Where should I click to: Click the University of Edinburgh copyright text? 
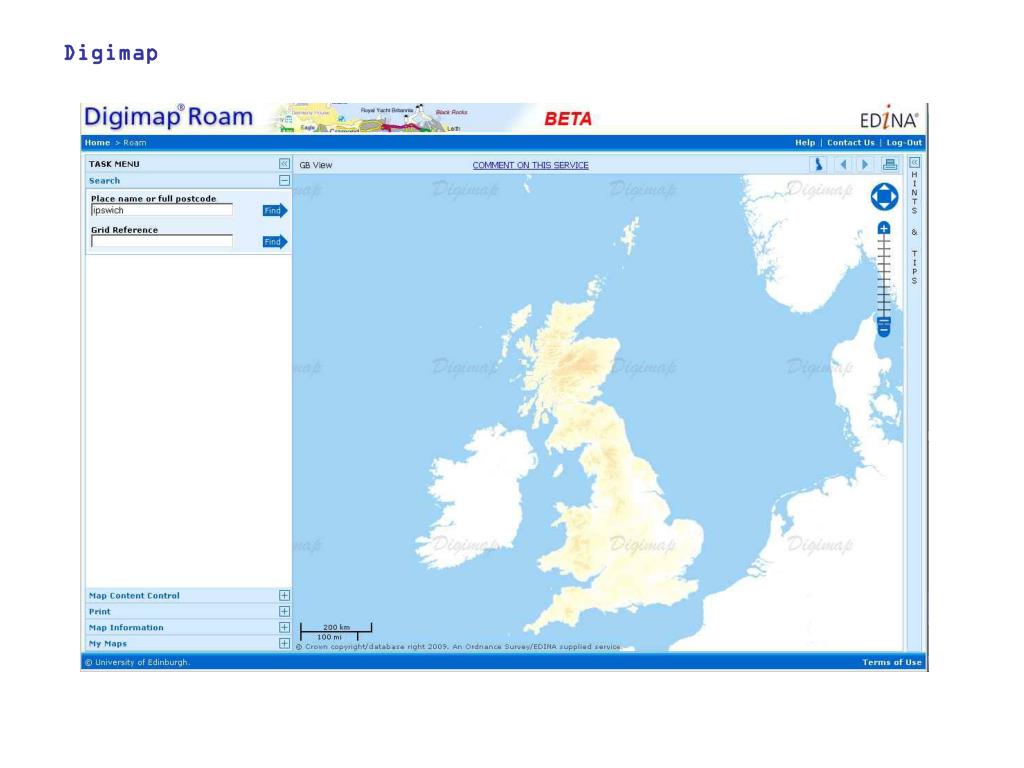click(137, 662)
